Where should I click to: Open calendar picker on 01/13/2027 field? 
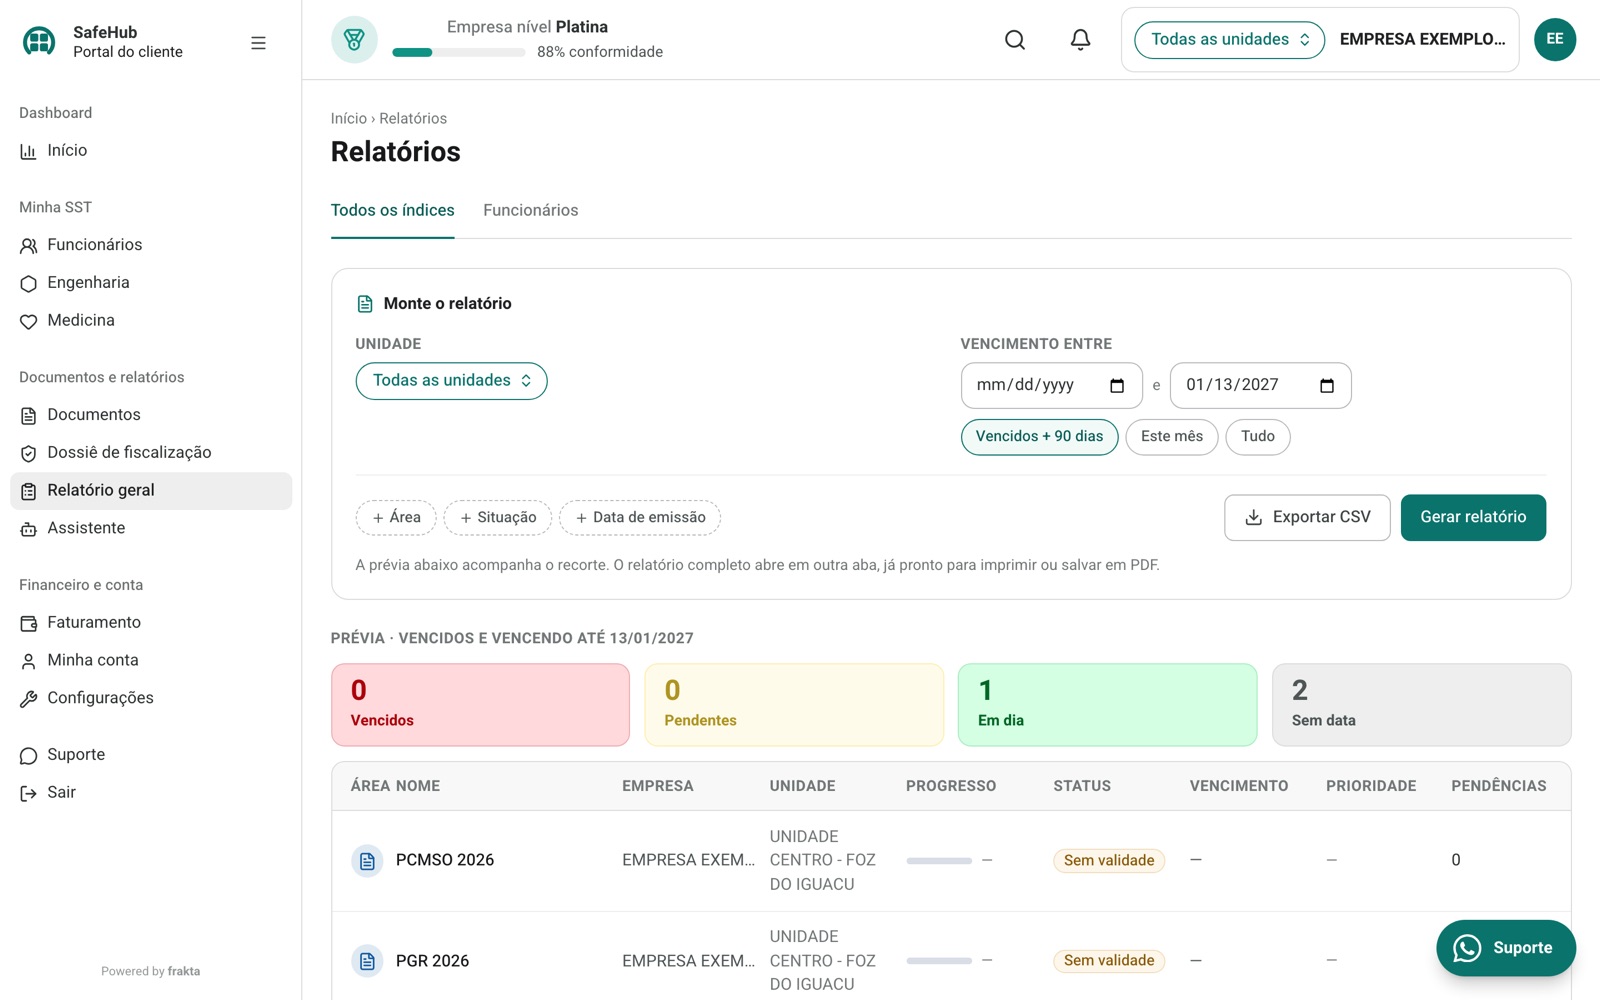click(1326, 385)
